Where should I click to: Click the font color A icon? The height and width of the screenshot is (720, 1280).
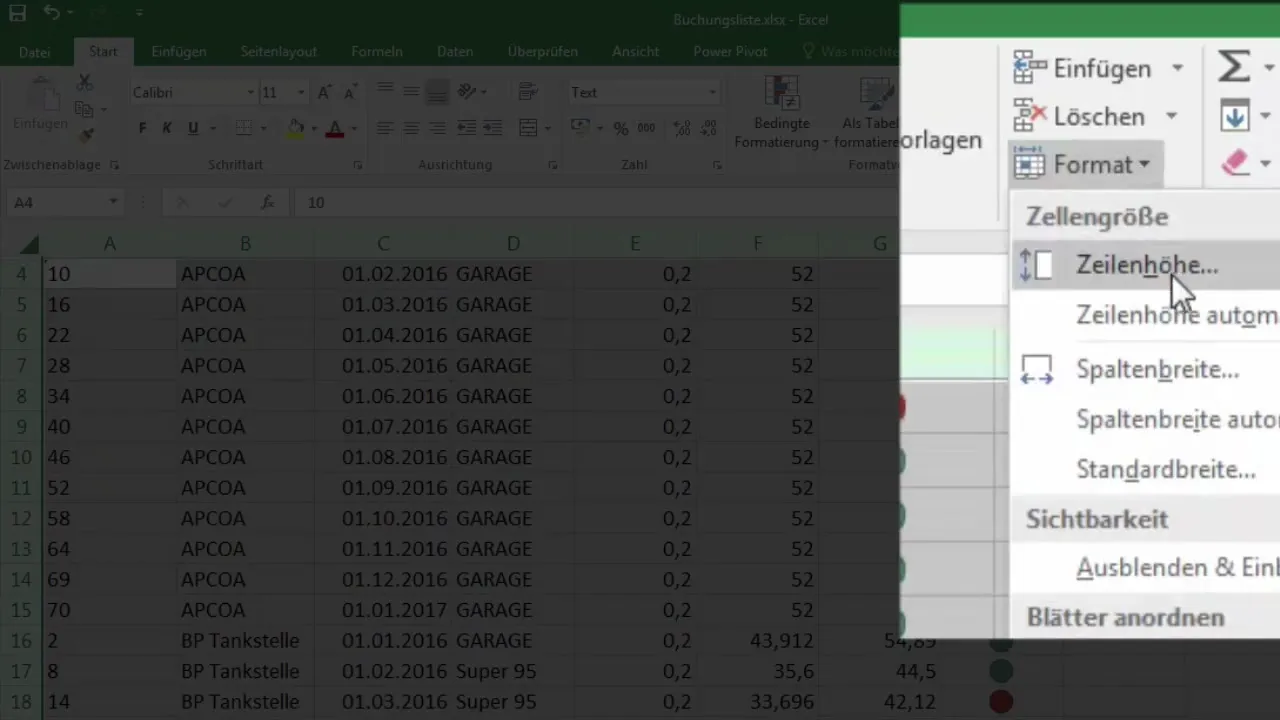[334, 128]
